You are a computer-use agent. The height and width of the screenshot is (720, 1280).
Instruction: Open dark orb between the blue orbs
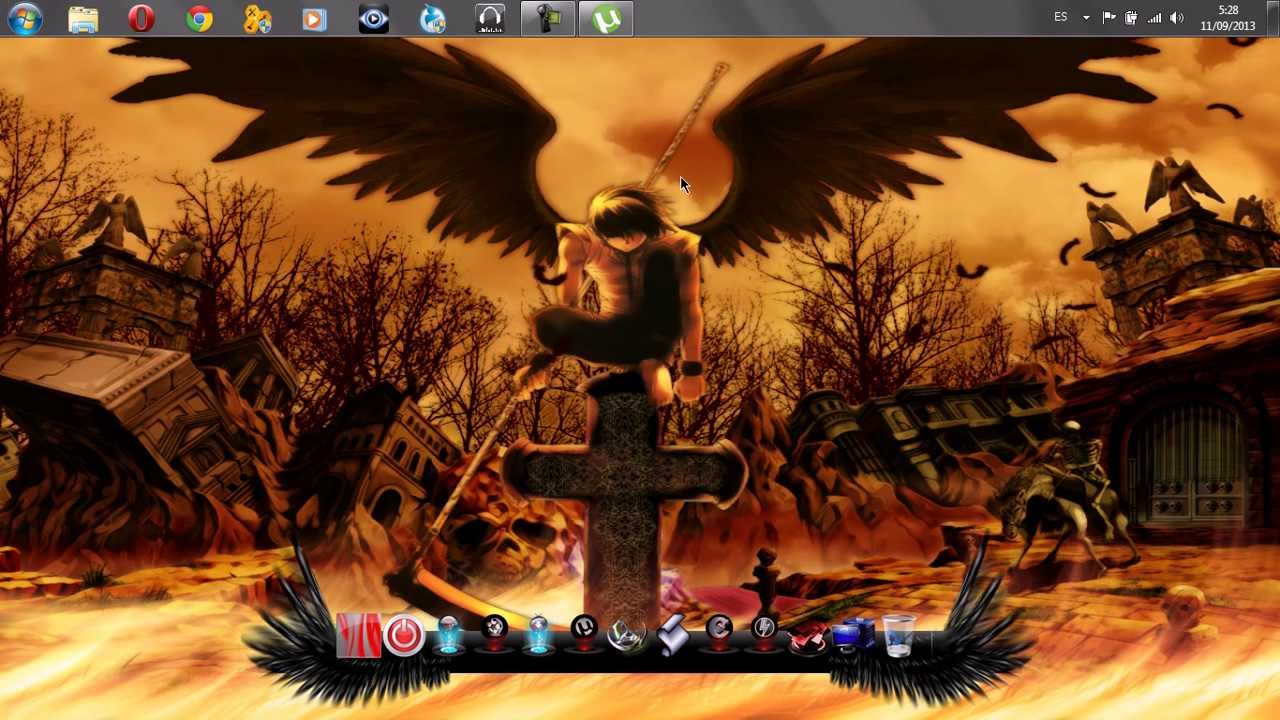494,633
